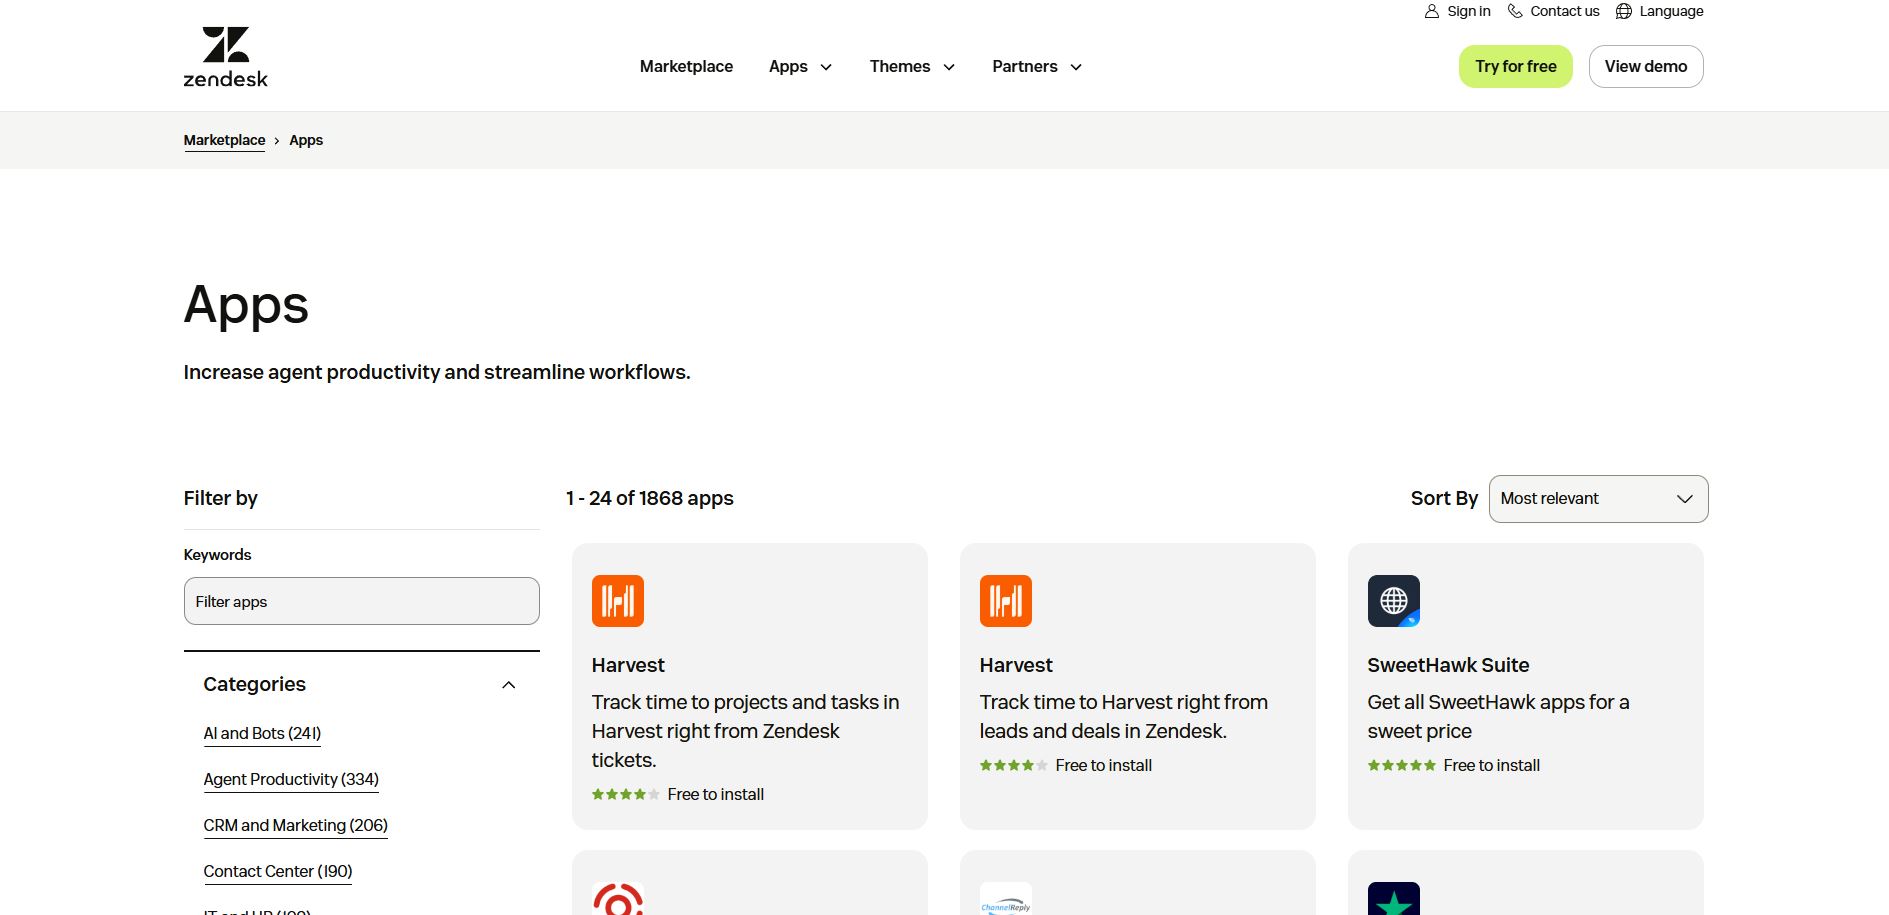
Task: Expand the Themes menu dropdown
Action: [912, 66]
